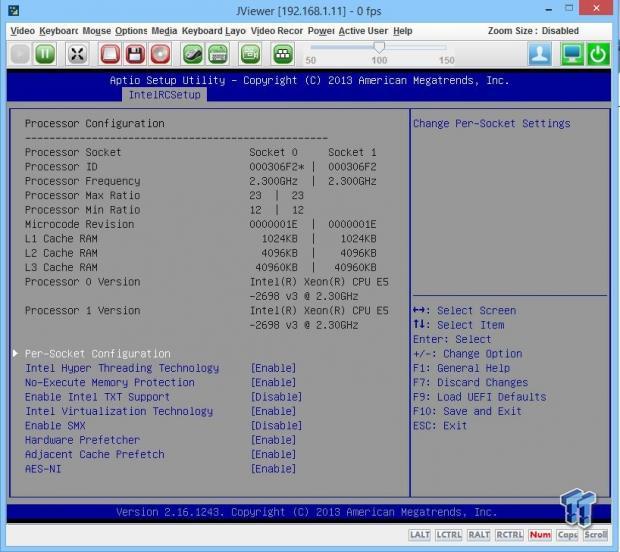Open the Mouse menu

(96, 31)
